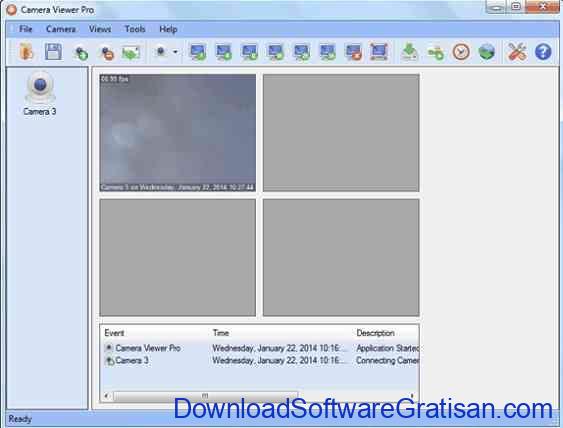Viewport: 563px width, 428px height.
Task: Open the File menu
Action: tap(25, 29)
